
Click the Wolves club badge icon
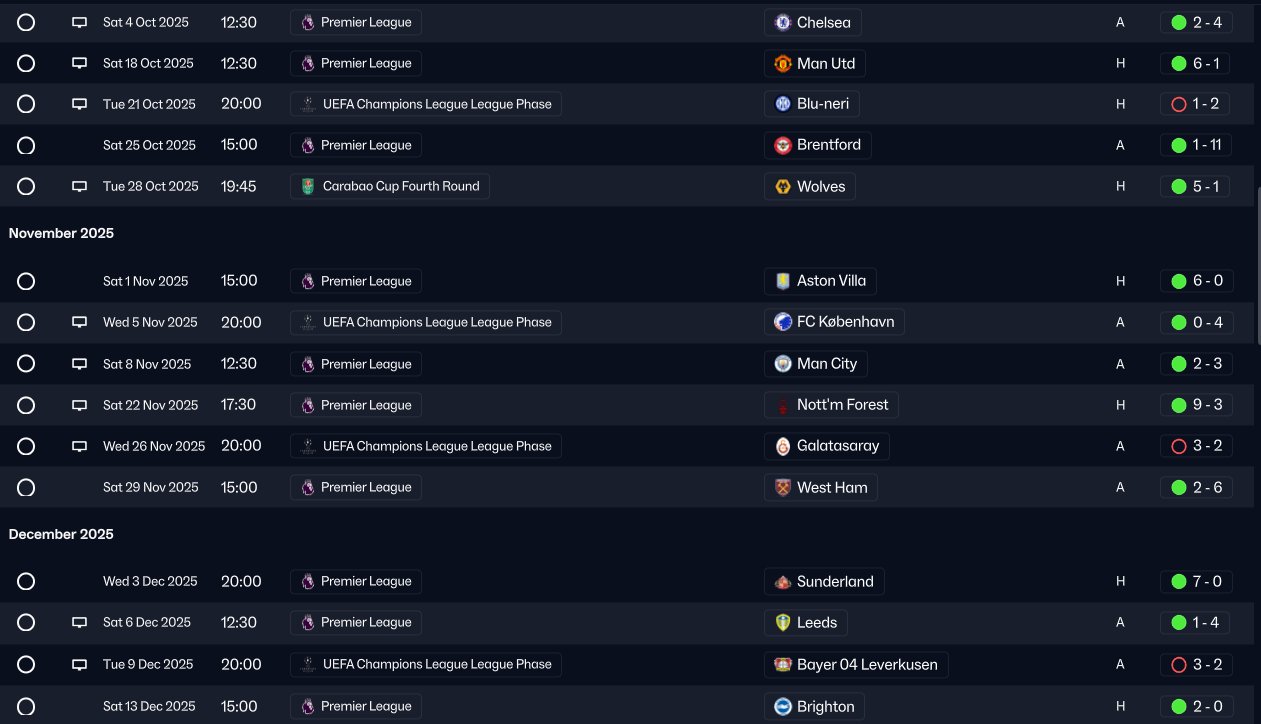point(783,187)
